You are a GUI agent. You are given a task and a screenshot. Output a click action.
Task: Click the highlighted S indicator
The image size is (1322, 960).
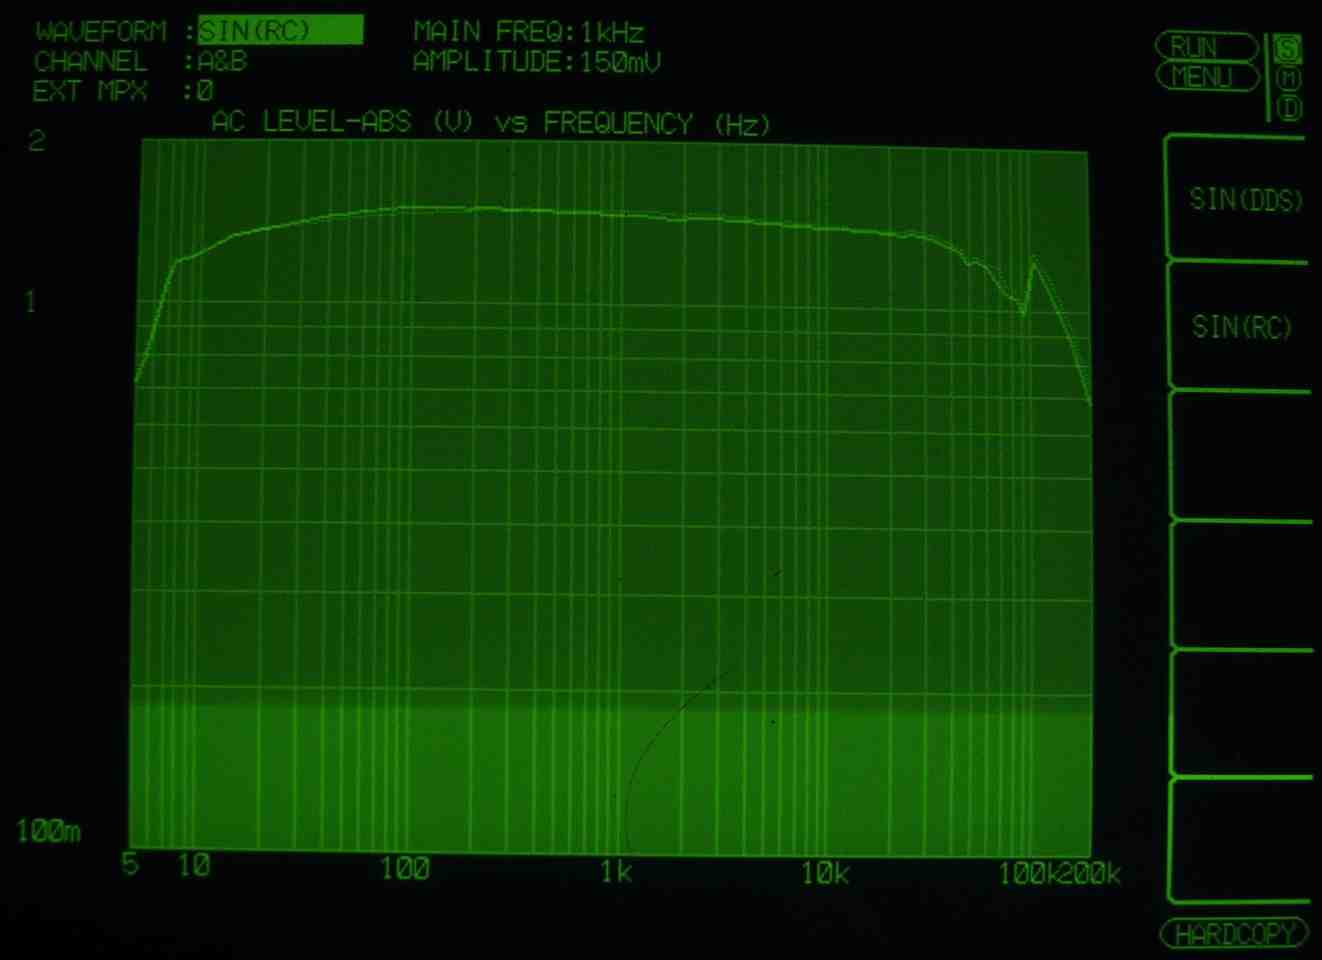[x=1289, y=48]
